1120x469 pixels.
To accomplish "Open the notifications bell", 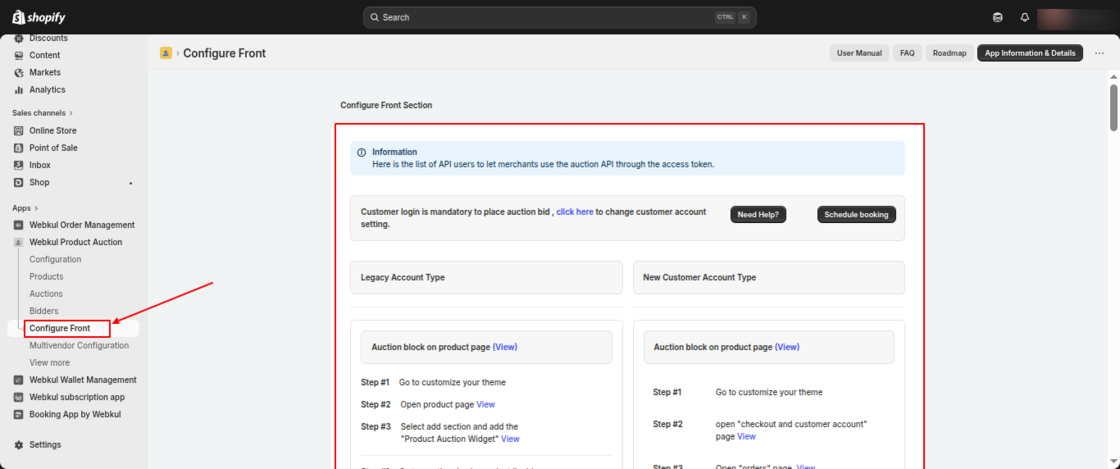I will pyautogui.click(x=1025, y=17).
